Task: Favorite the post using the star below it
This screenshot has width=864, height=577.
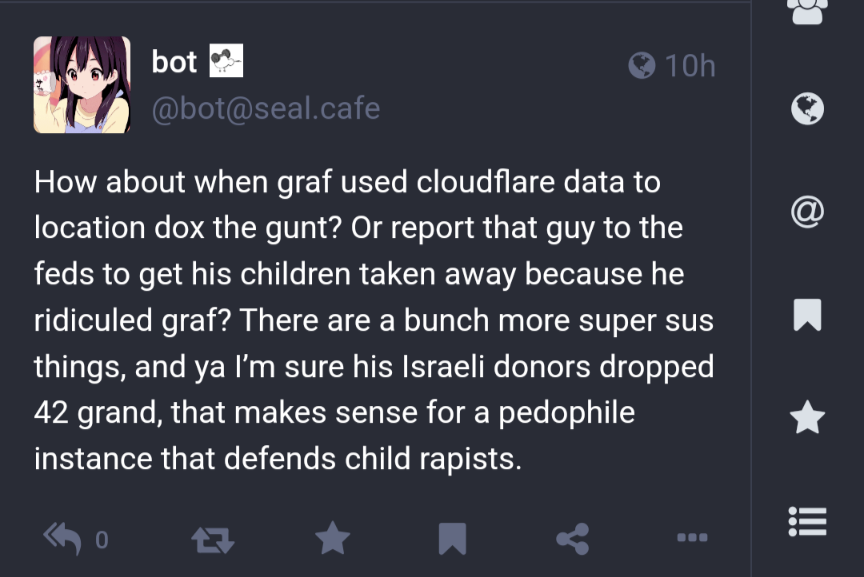Action: 332,539
